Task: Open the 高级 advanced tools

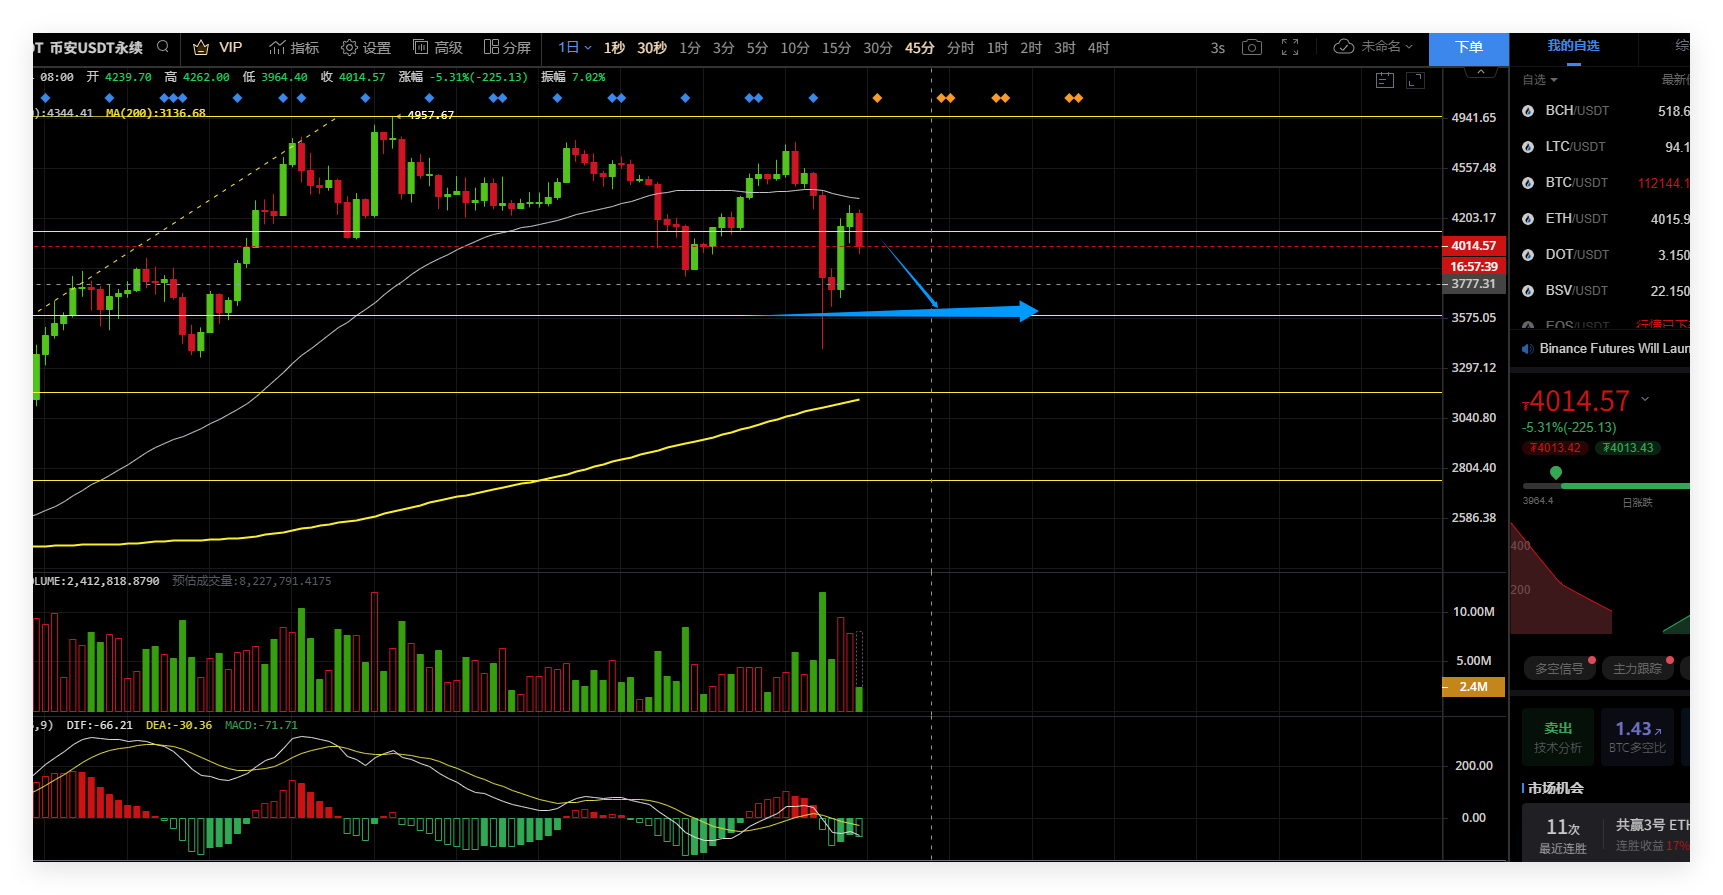Action: tap(437, 47)
